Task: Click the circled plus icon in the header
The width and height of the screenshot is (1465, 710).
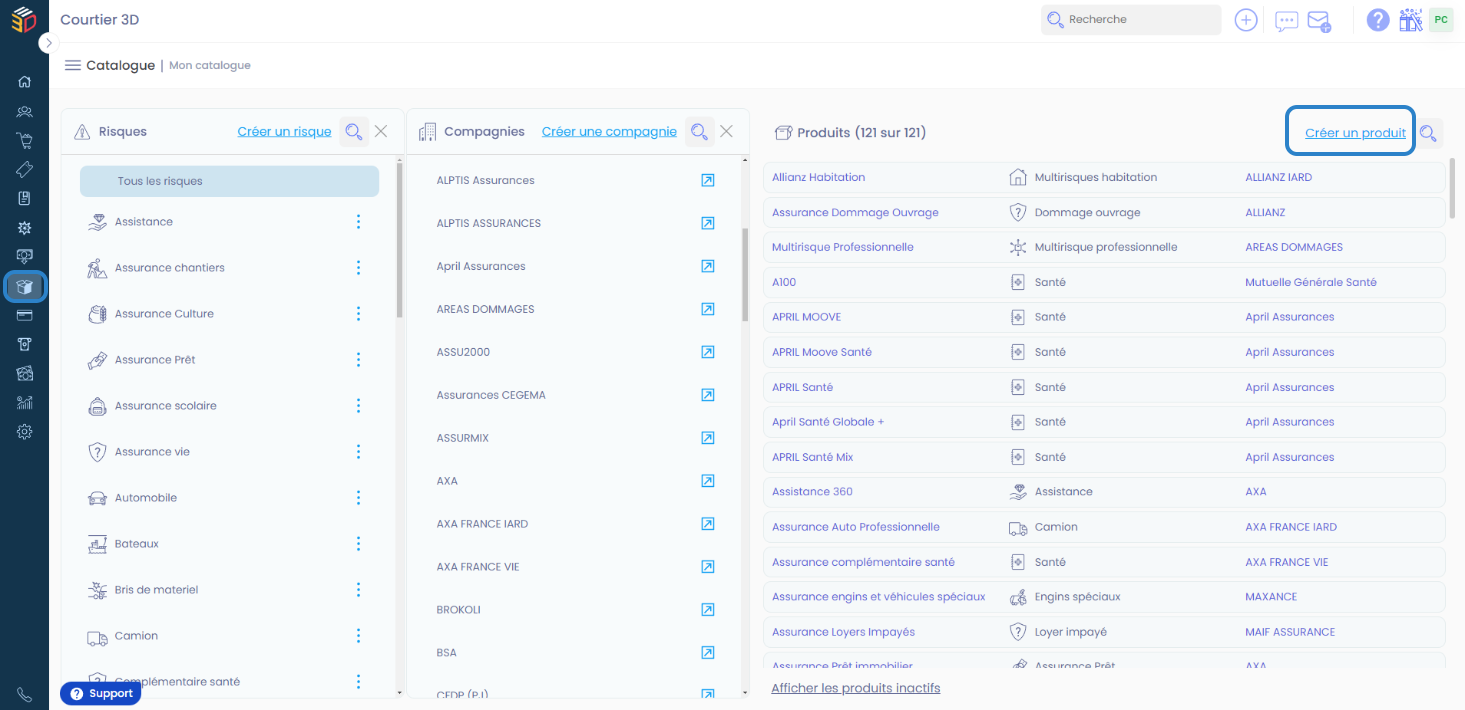Action: pos(1245,20)
